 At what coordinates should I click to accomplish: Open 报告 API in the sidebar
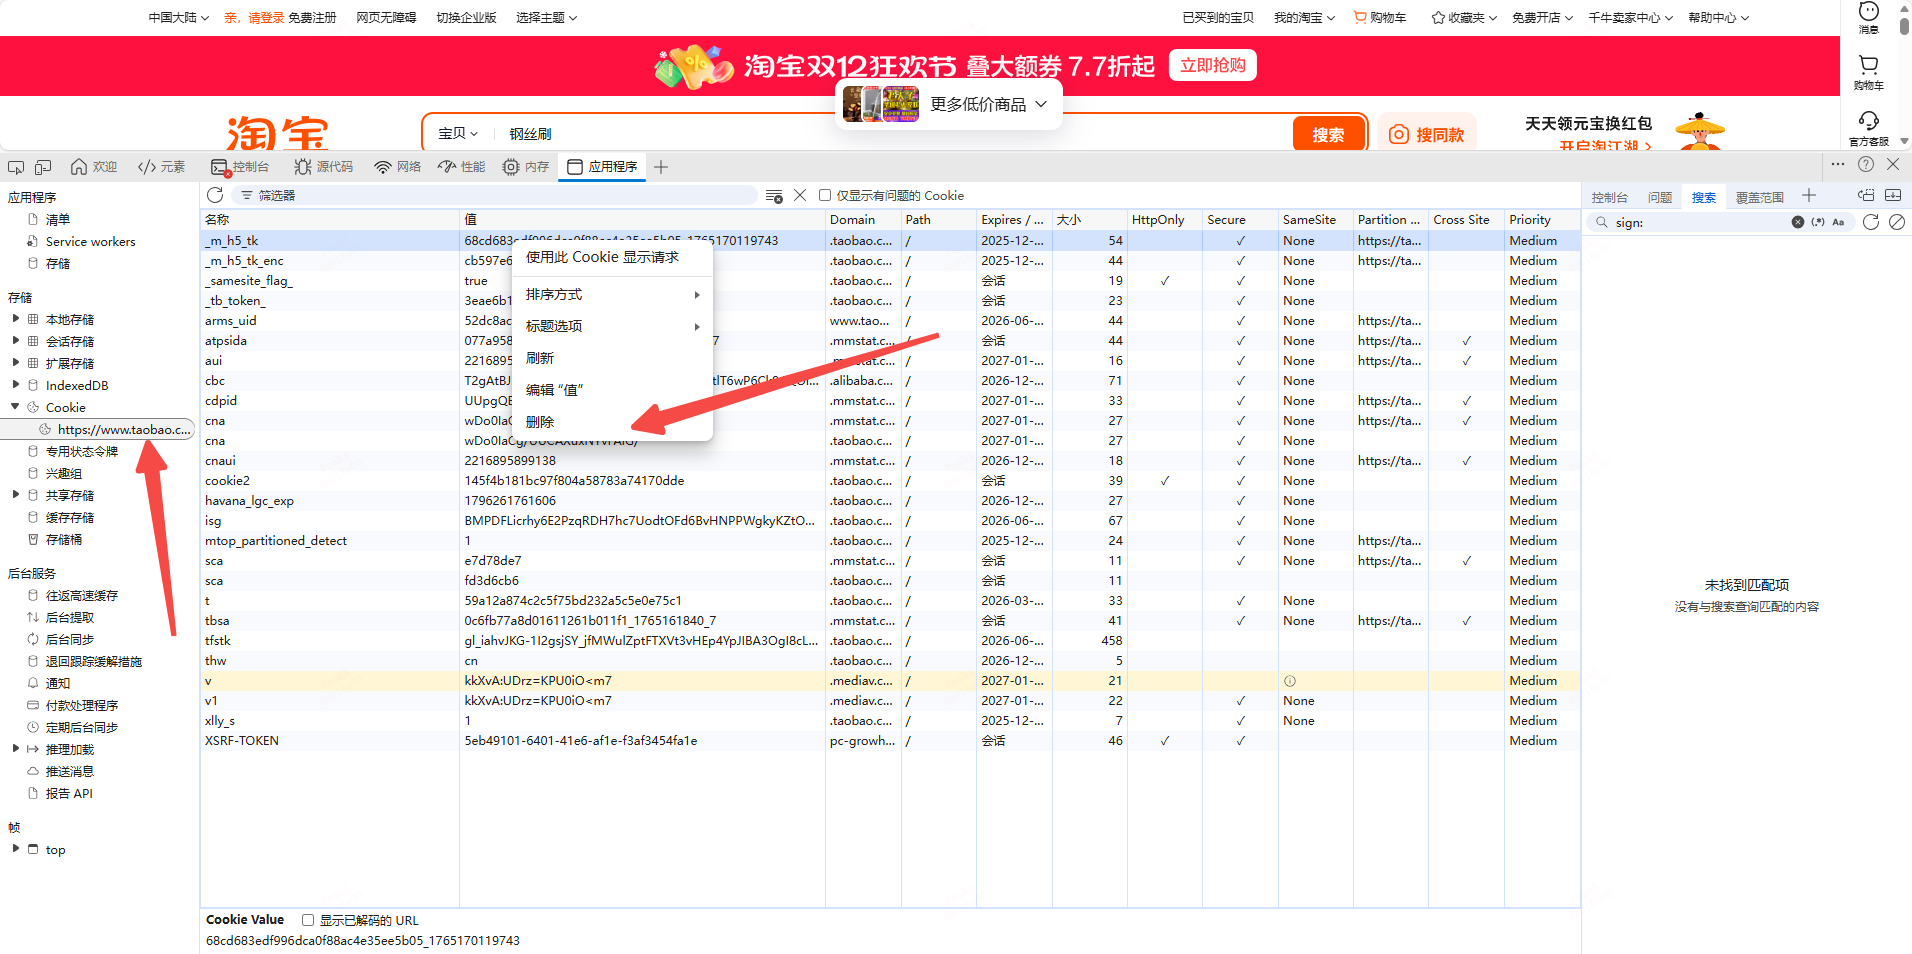tap(69, 793)
